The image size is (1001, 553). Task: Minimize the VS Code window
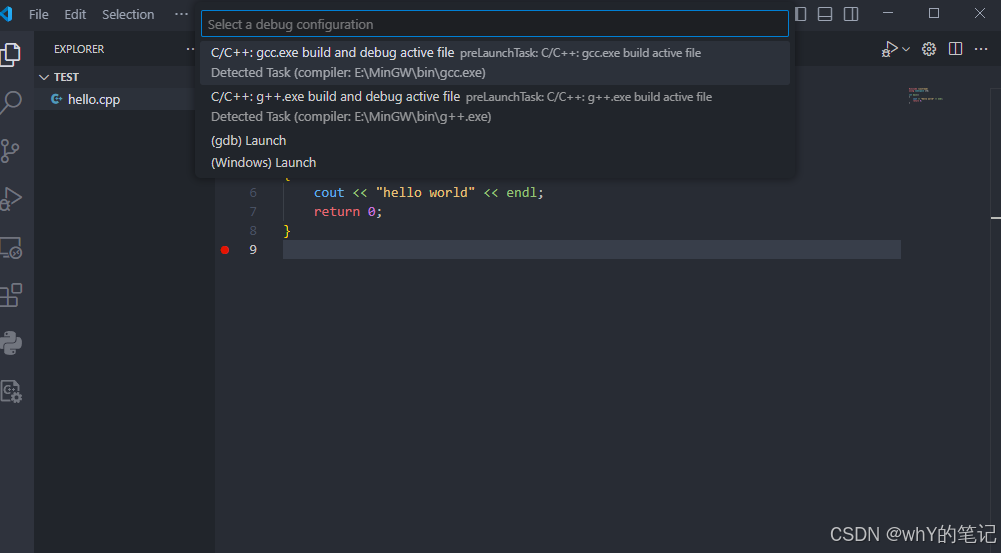[888, 13]
